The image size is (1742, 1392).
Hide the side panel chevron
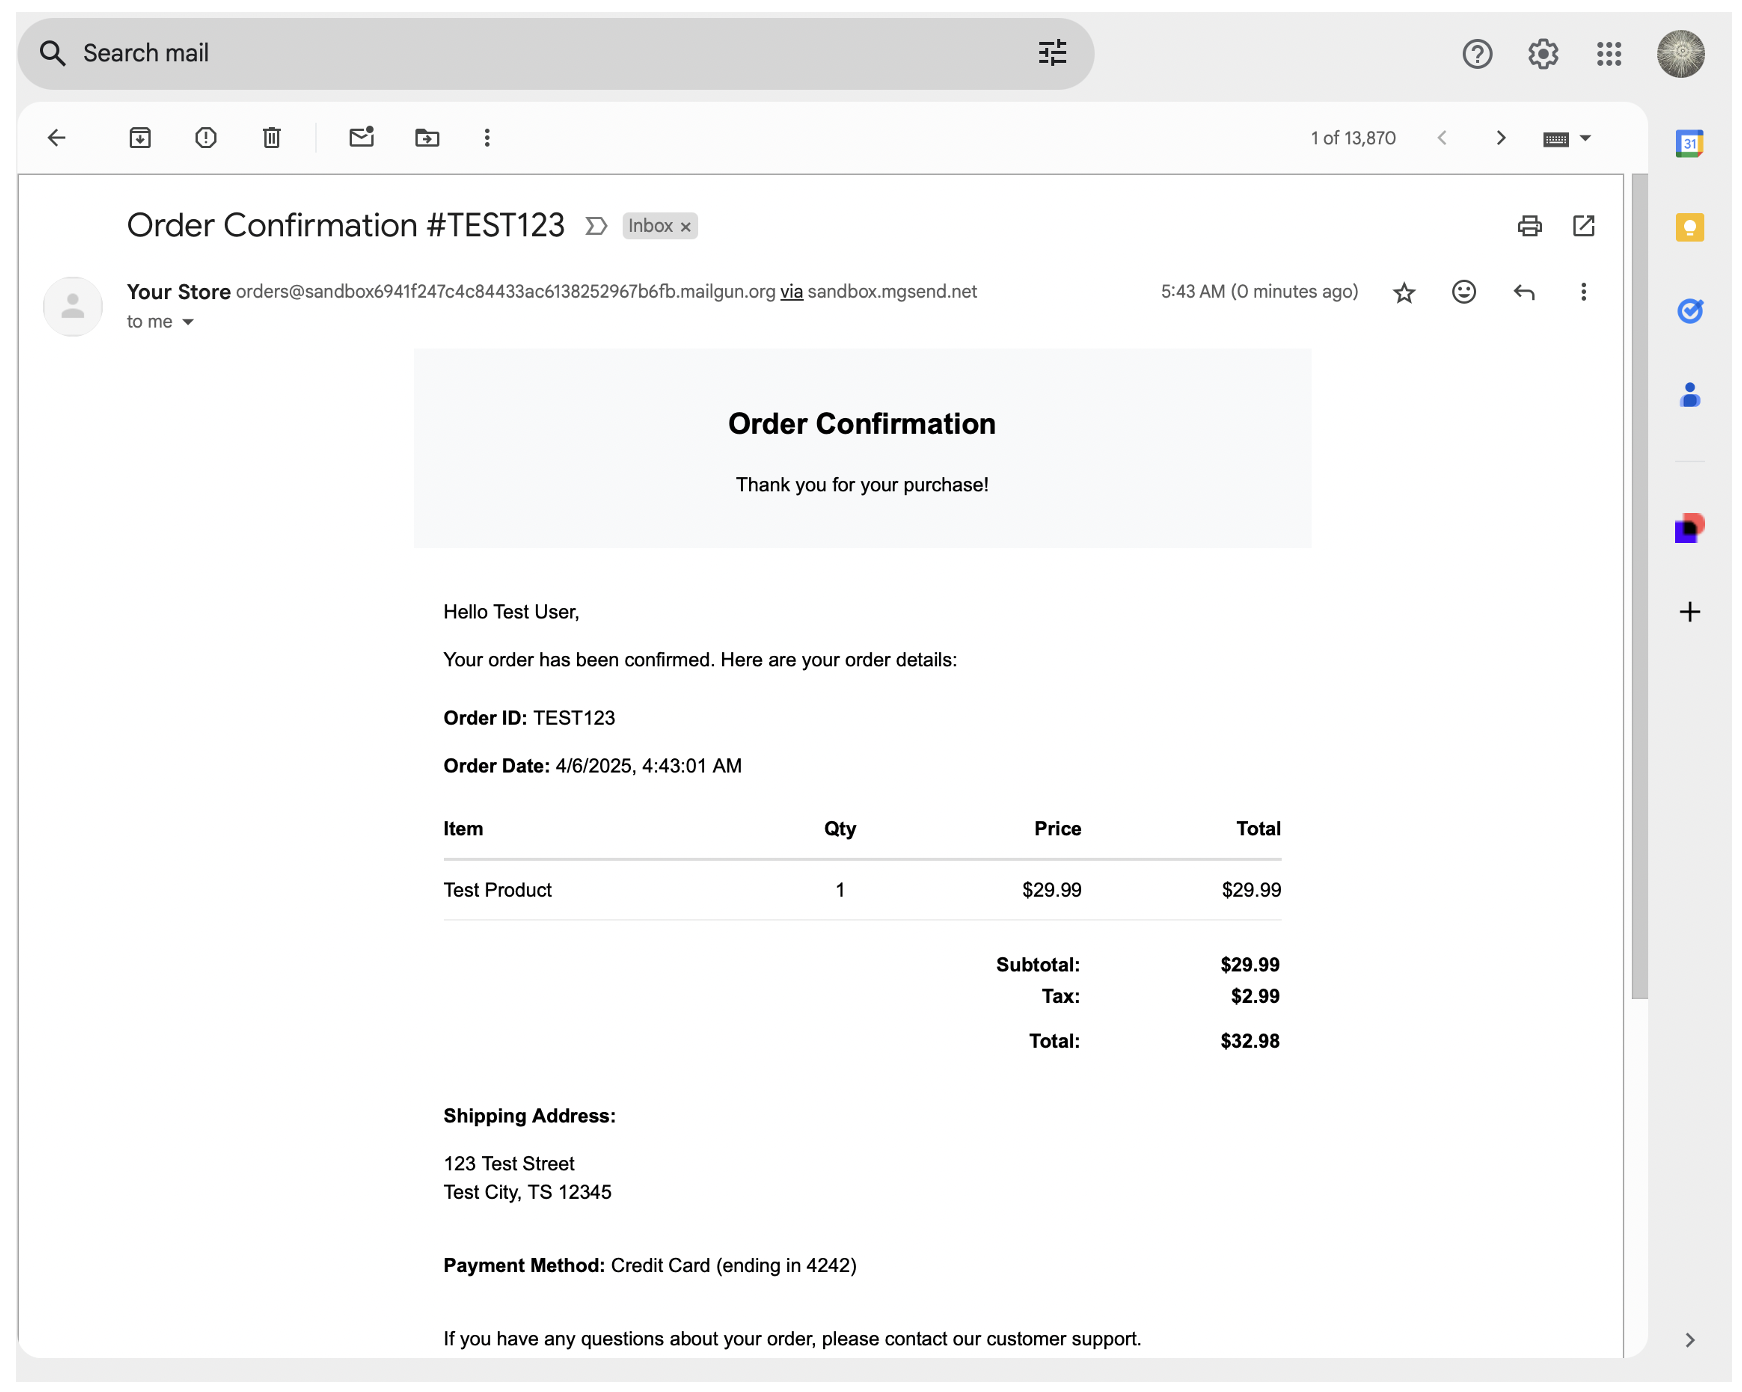1690,1340
